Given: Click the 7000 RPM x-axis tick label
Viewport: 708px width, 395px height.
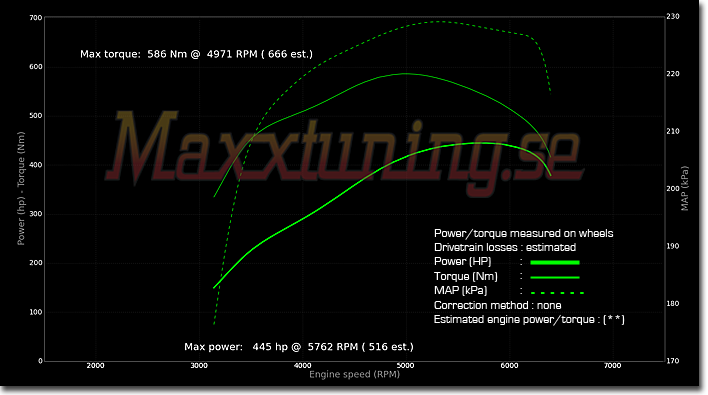Looking at the screenshot, I should tap(612, 366).
